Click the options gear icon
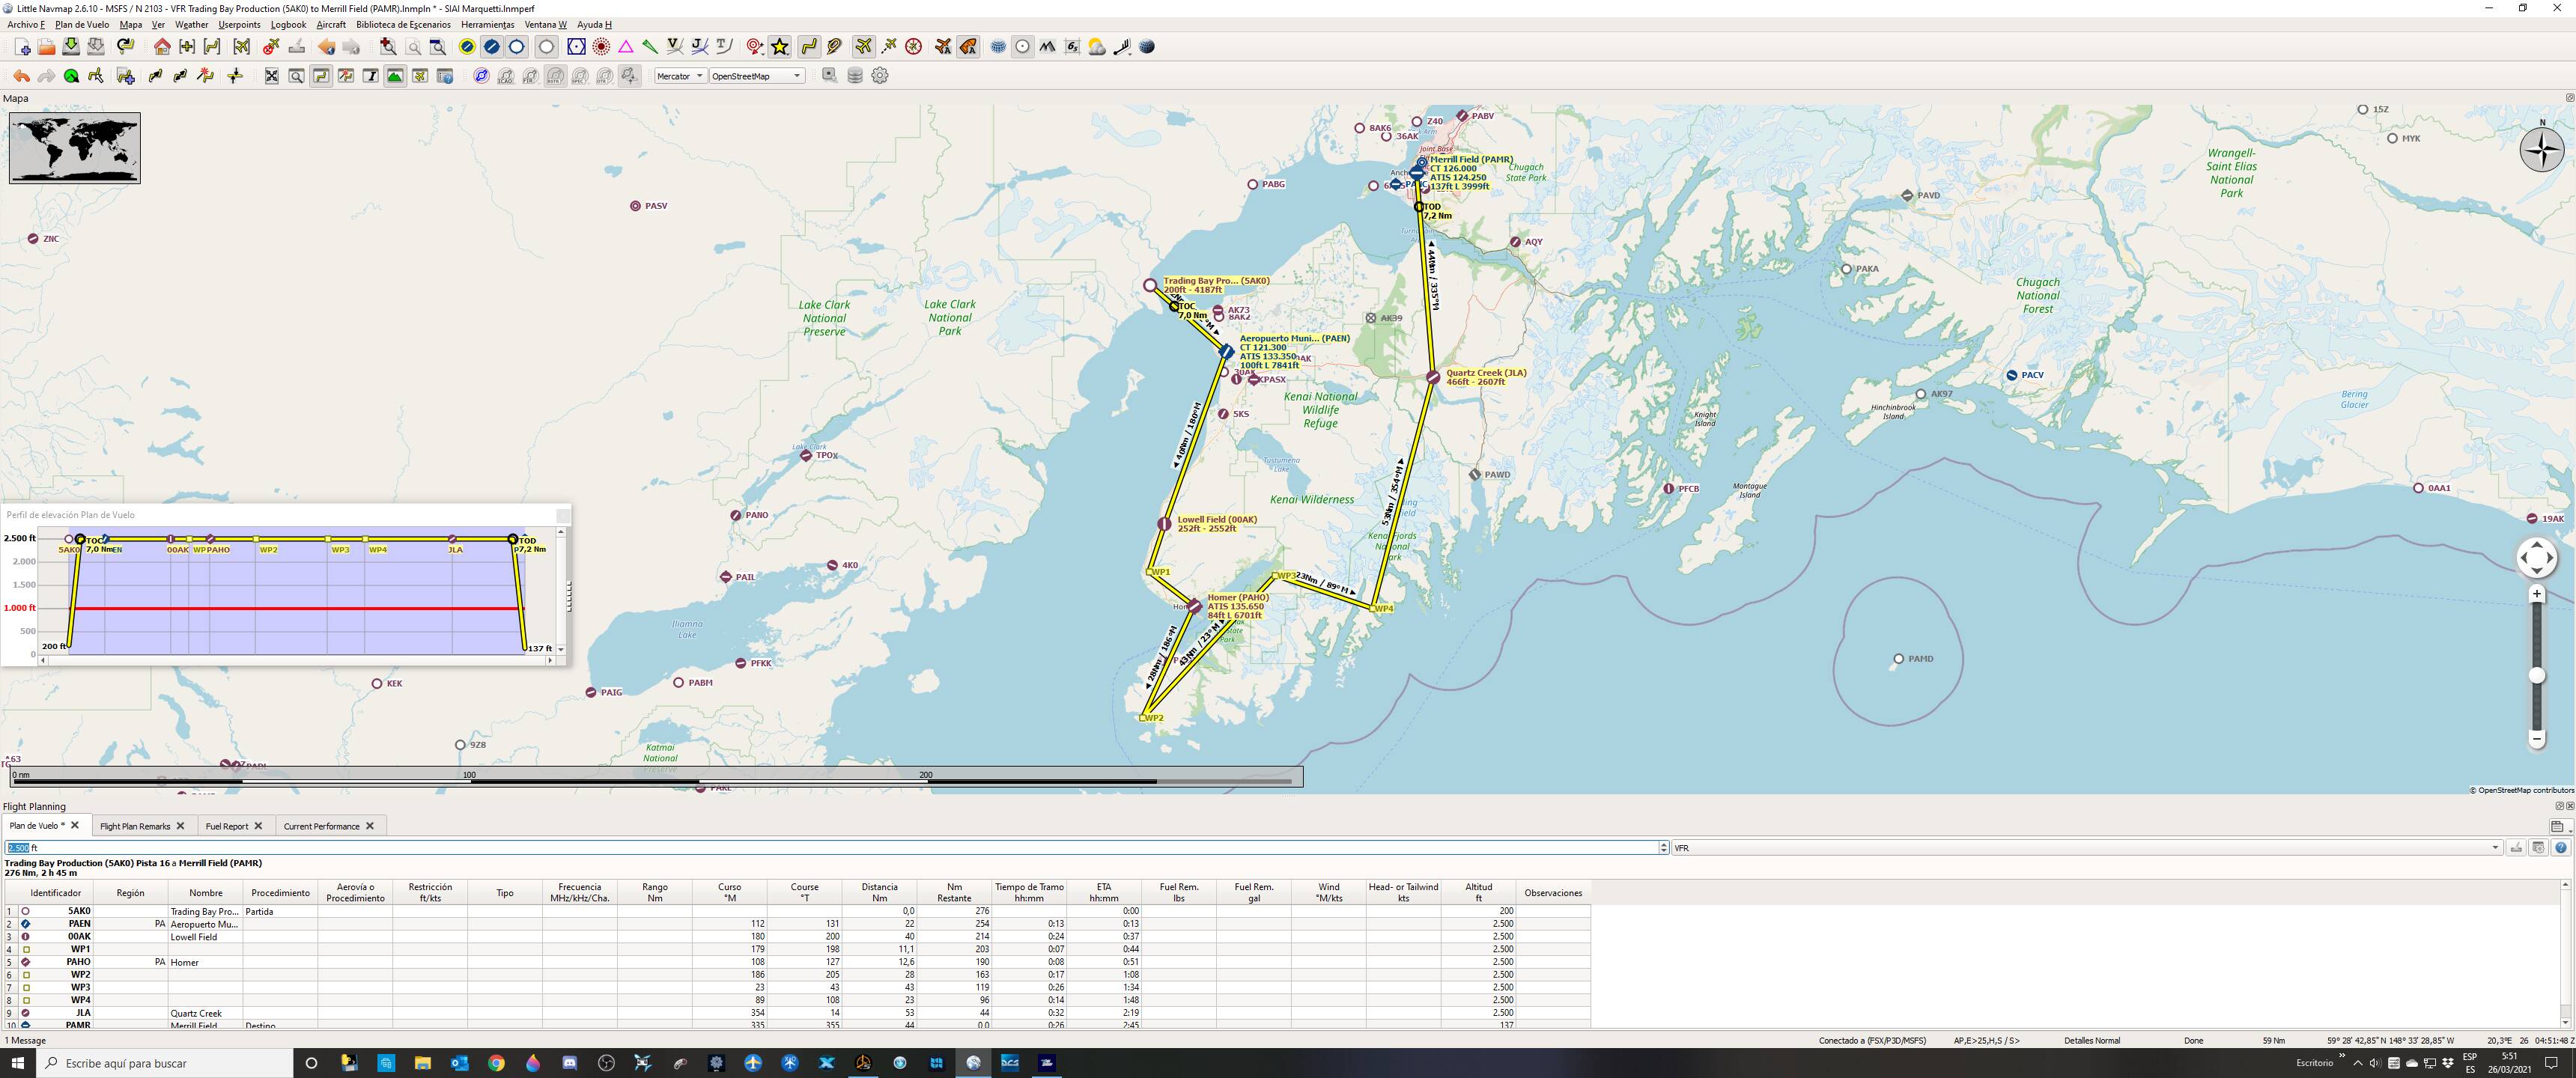 coord(880,76)
